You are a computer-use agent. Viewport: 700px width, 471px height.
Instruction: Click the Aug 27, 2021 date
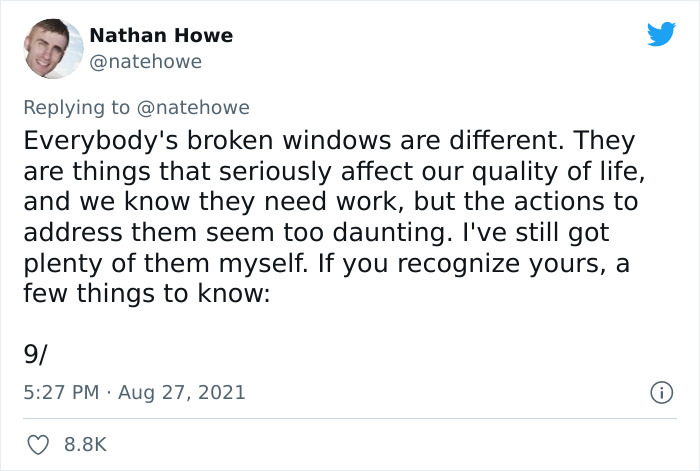[182, 393]
